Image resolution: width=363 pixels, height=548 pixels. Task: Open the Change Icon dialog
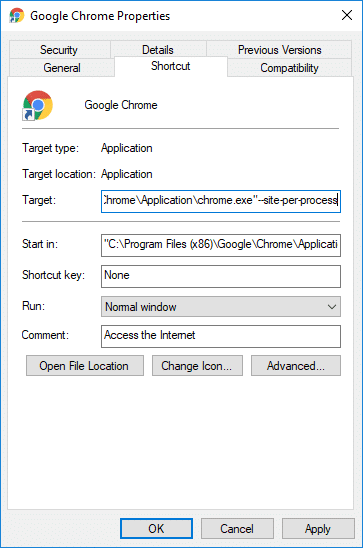click(197, 366)
